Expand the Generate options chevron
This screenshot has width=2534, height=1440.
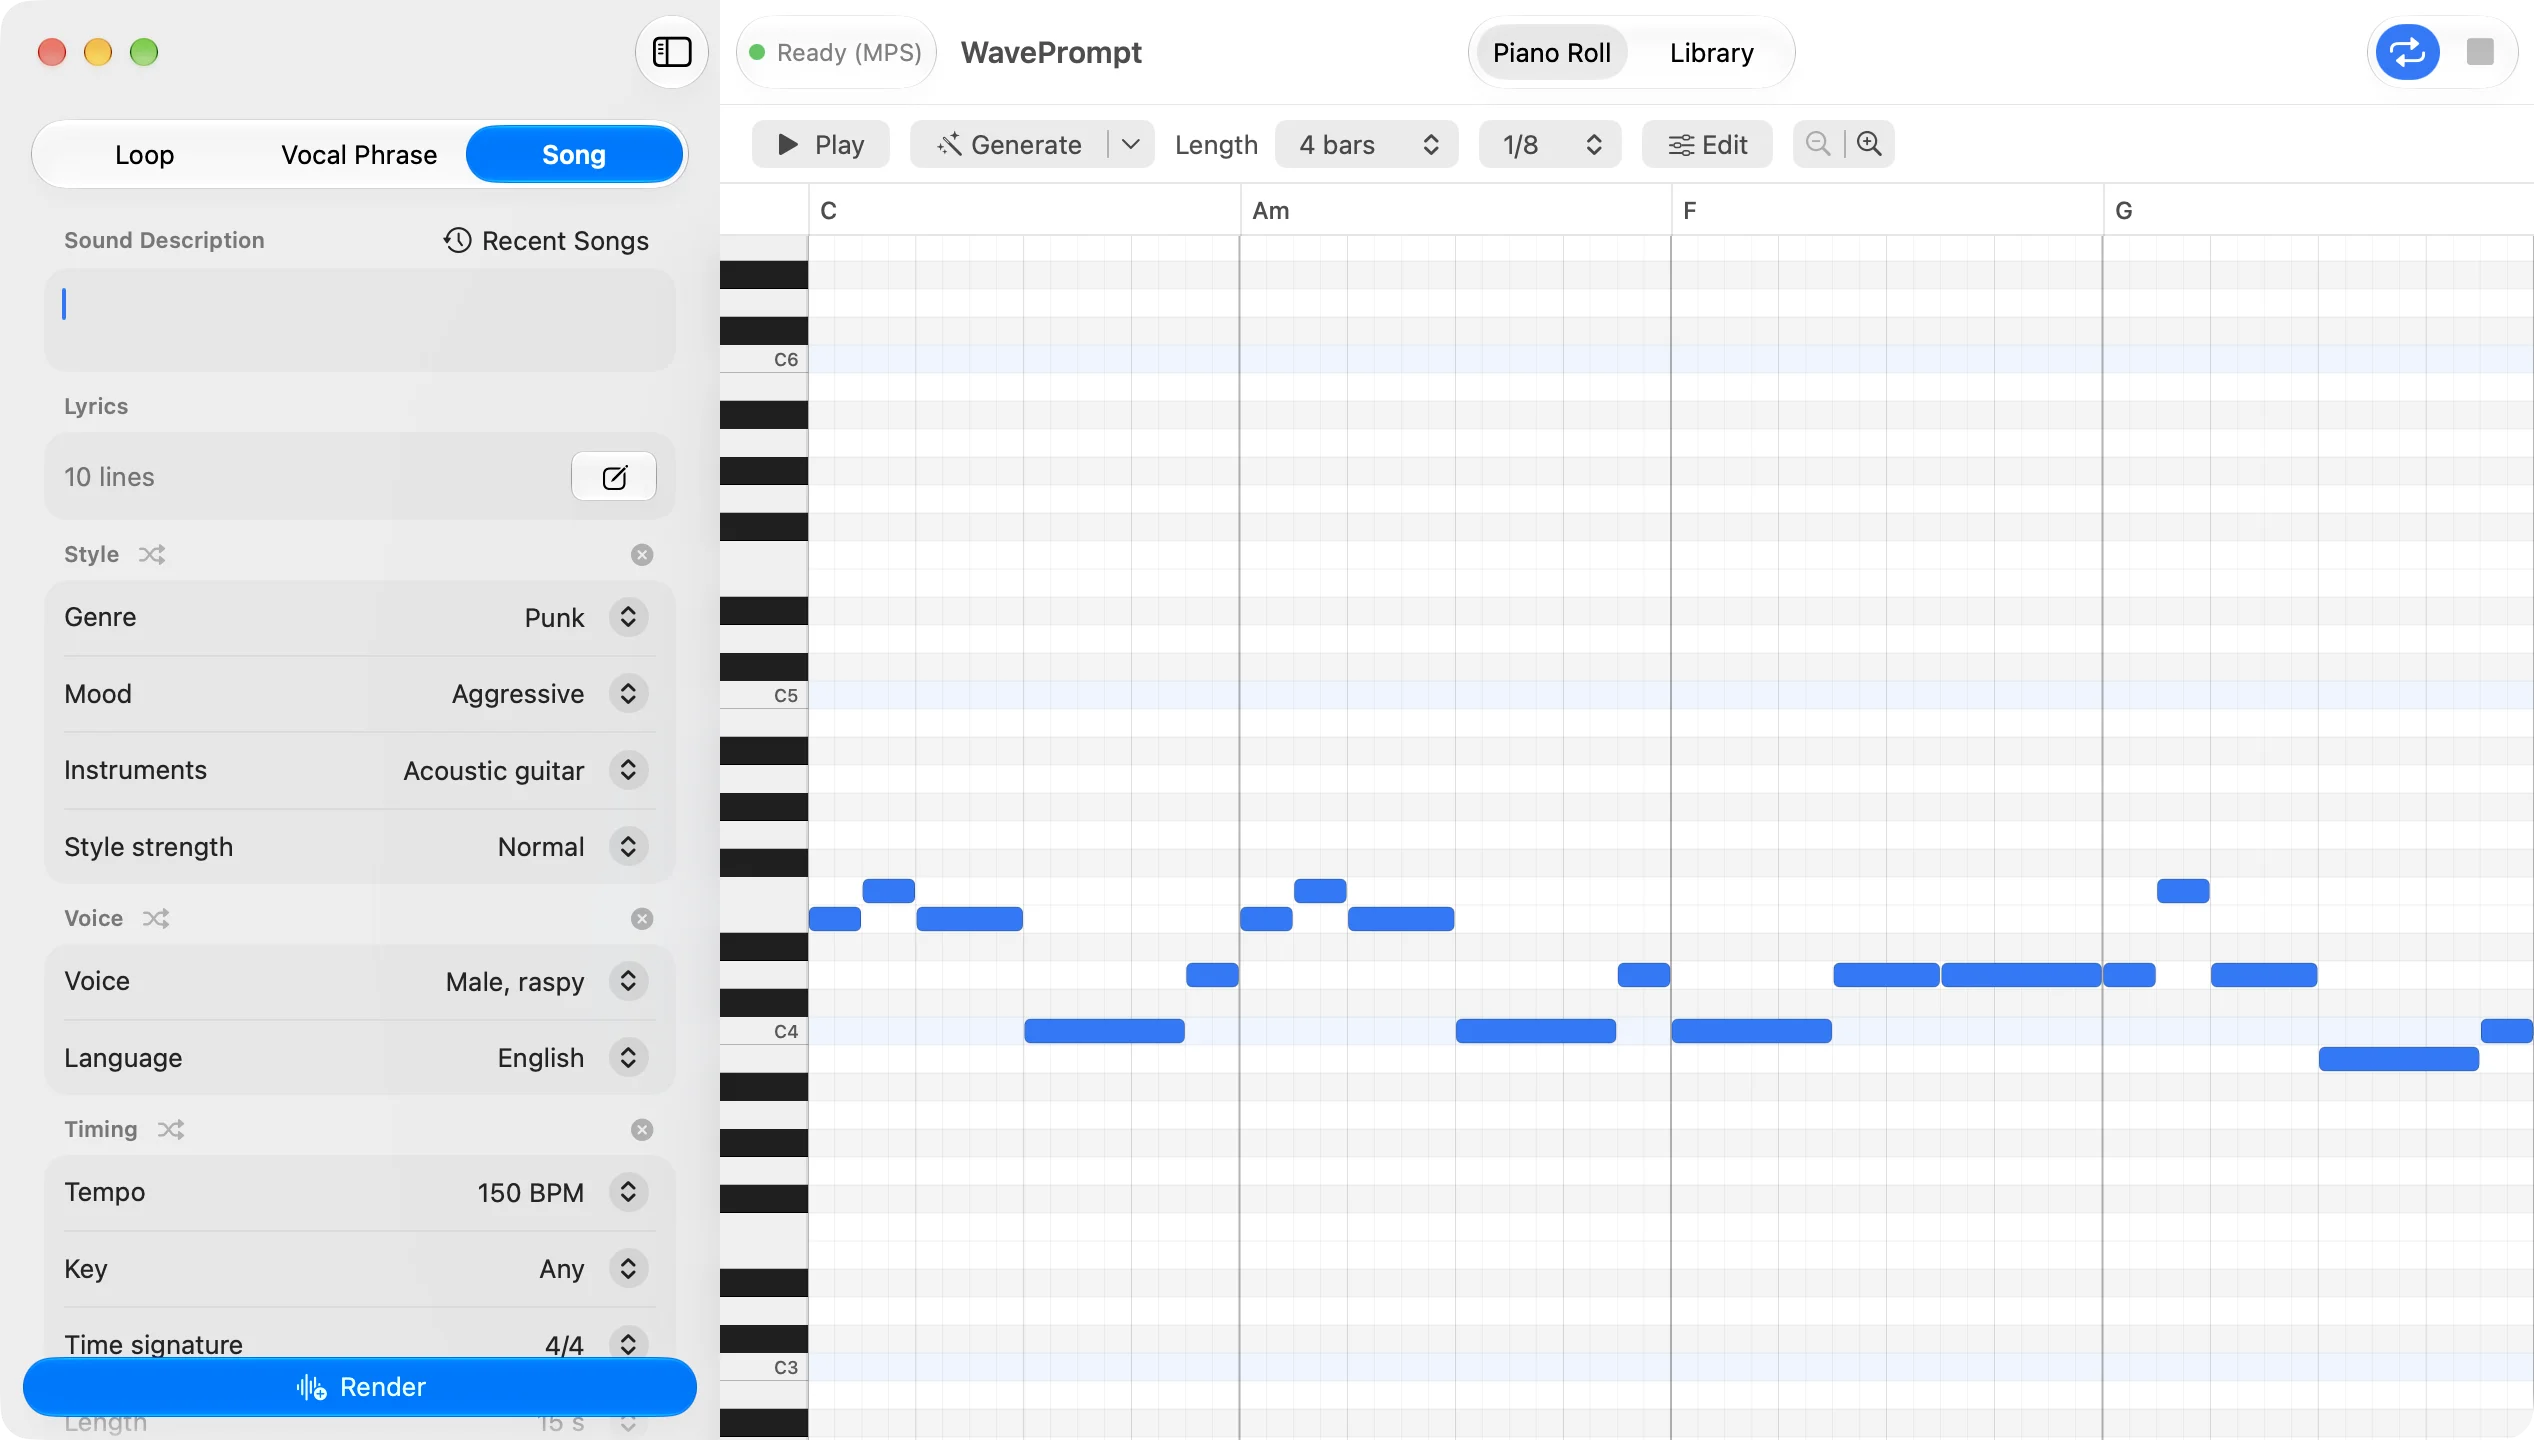[1131, 145]
